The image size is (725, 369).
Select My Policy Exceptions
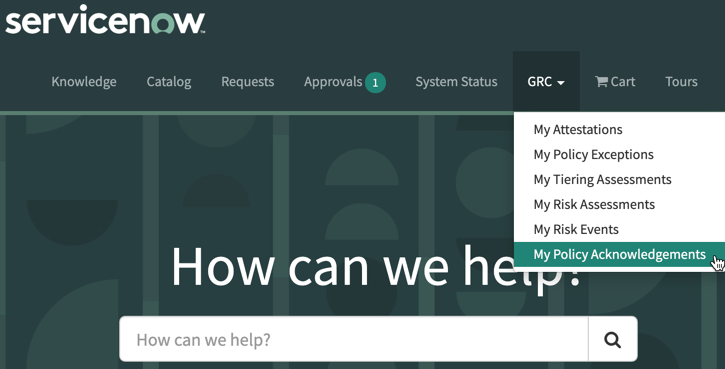pos(593,154)
